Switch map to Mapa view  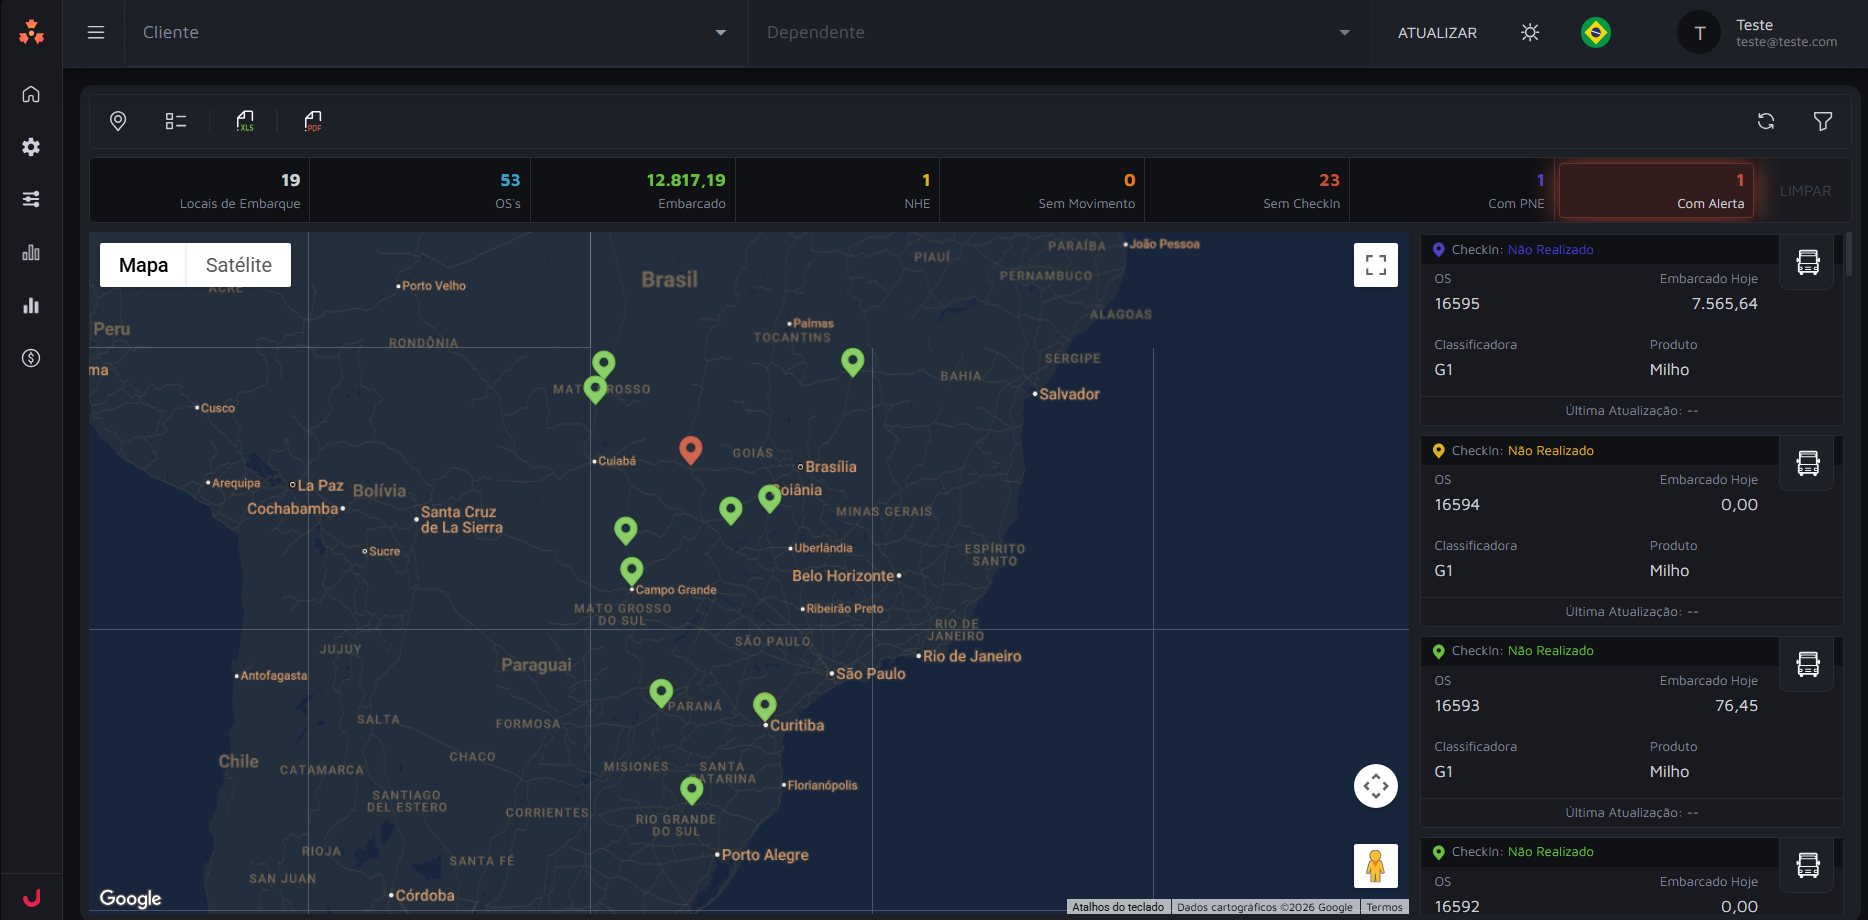click(x=143, y=265)
